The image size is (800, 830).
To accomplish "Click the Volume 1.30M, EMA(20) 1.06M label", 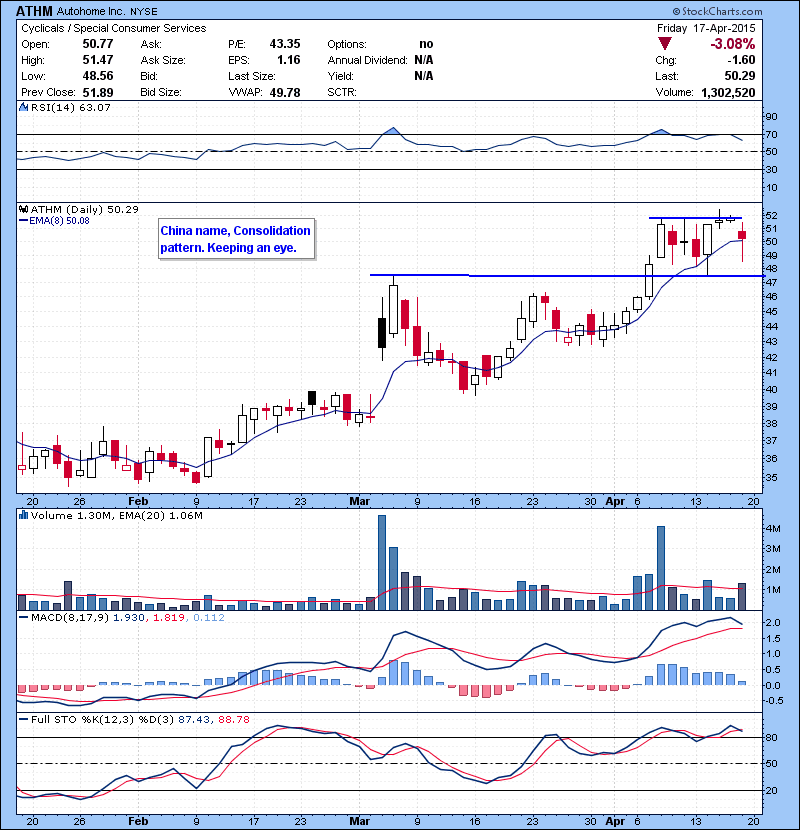I will click(116, 515).
